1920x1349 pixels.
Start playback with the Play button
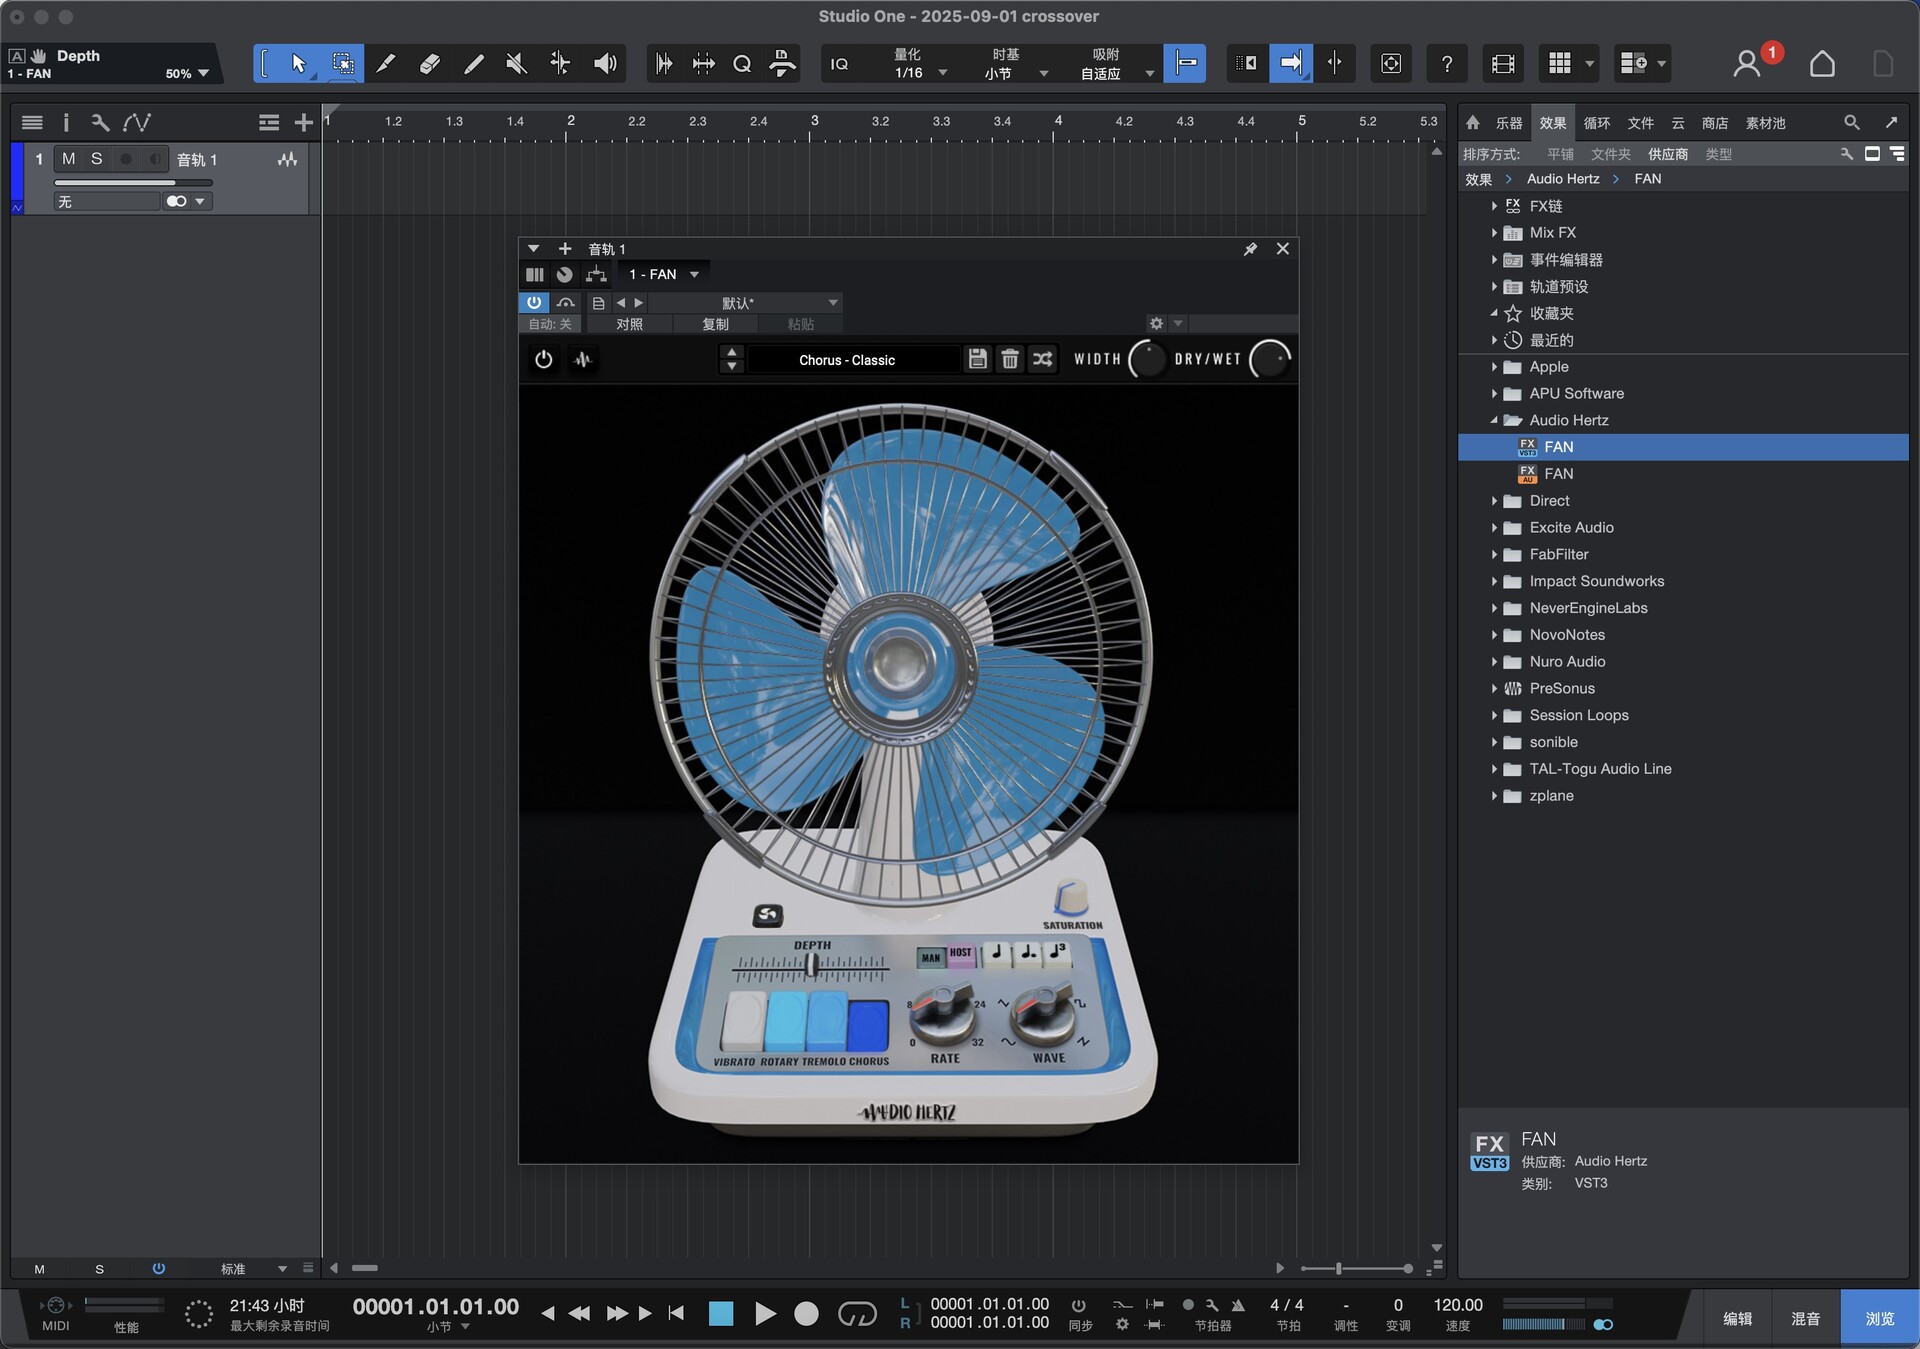[x=765, y=1313]
